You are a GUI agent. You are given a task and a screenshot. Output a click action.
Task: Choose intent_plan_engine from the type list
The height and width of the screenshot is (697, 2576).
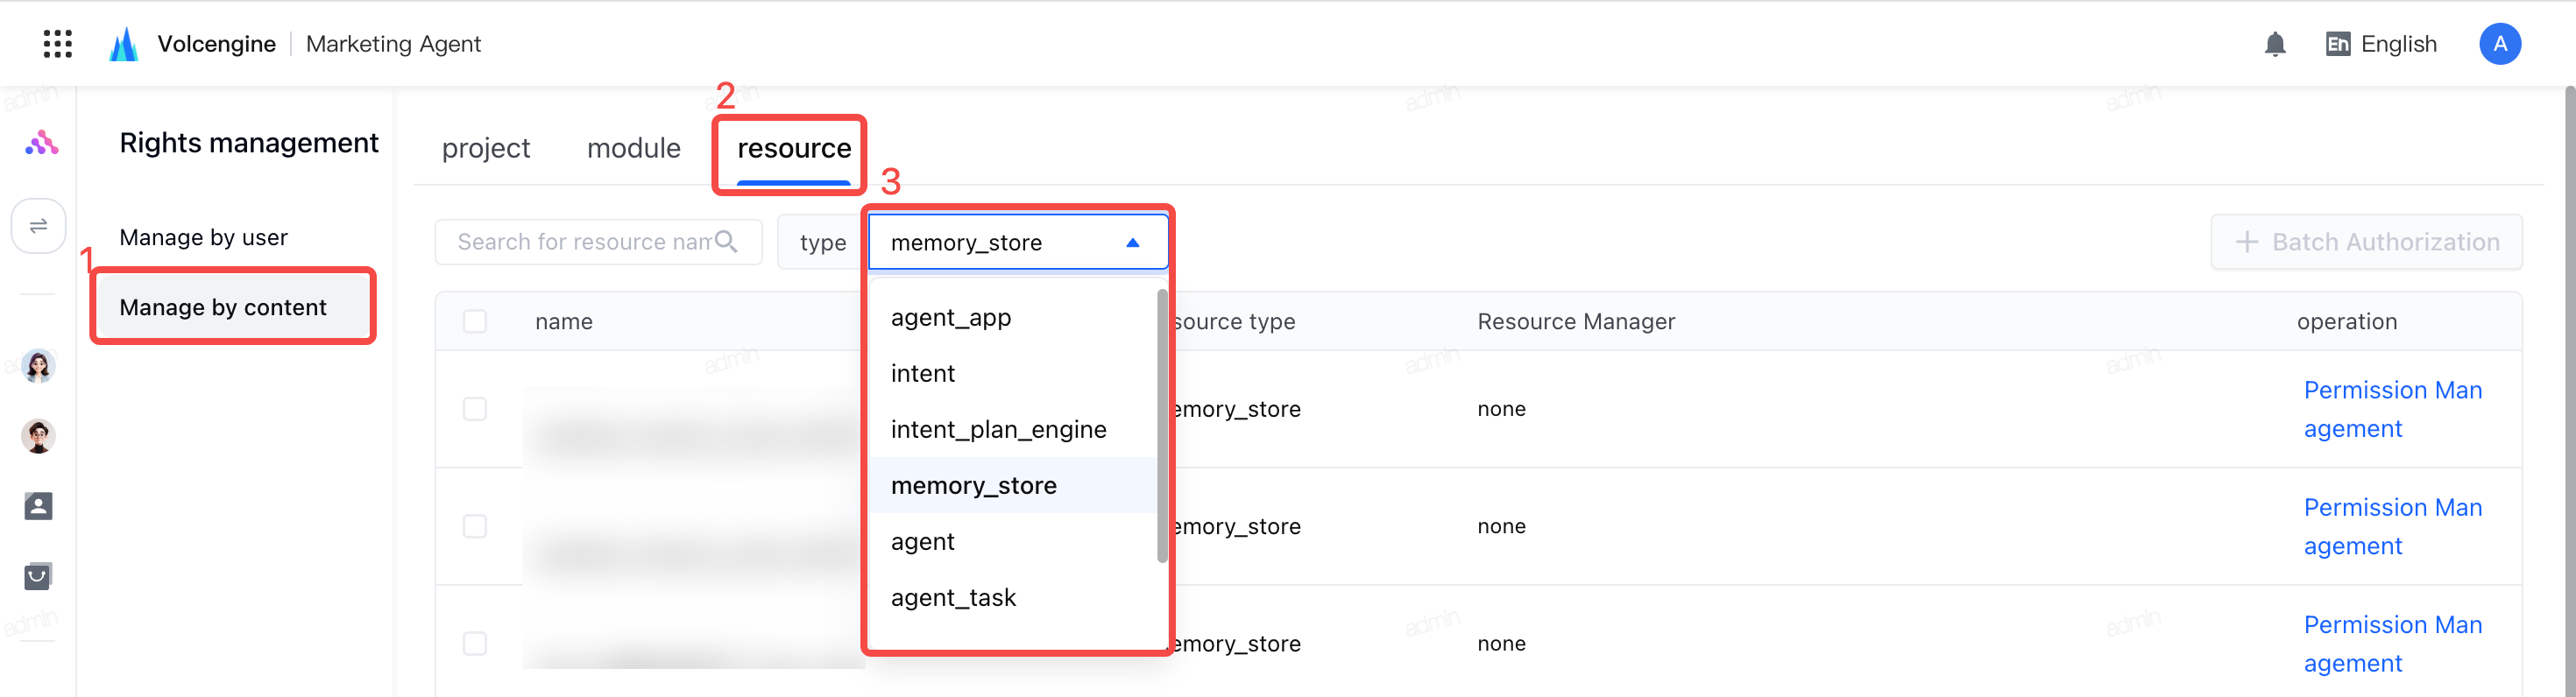[x=1013, y=430]
